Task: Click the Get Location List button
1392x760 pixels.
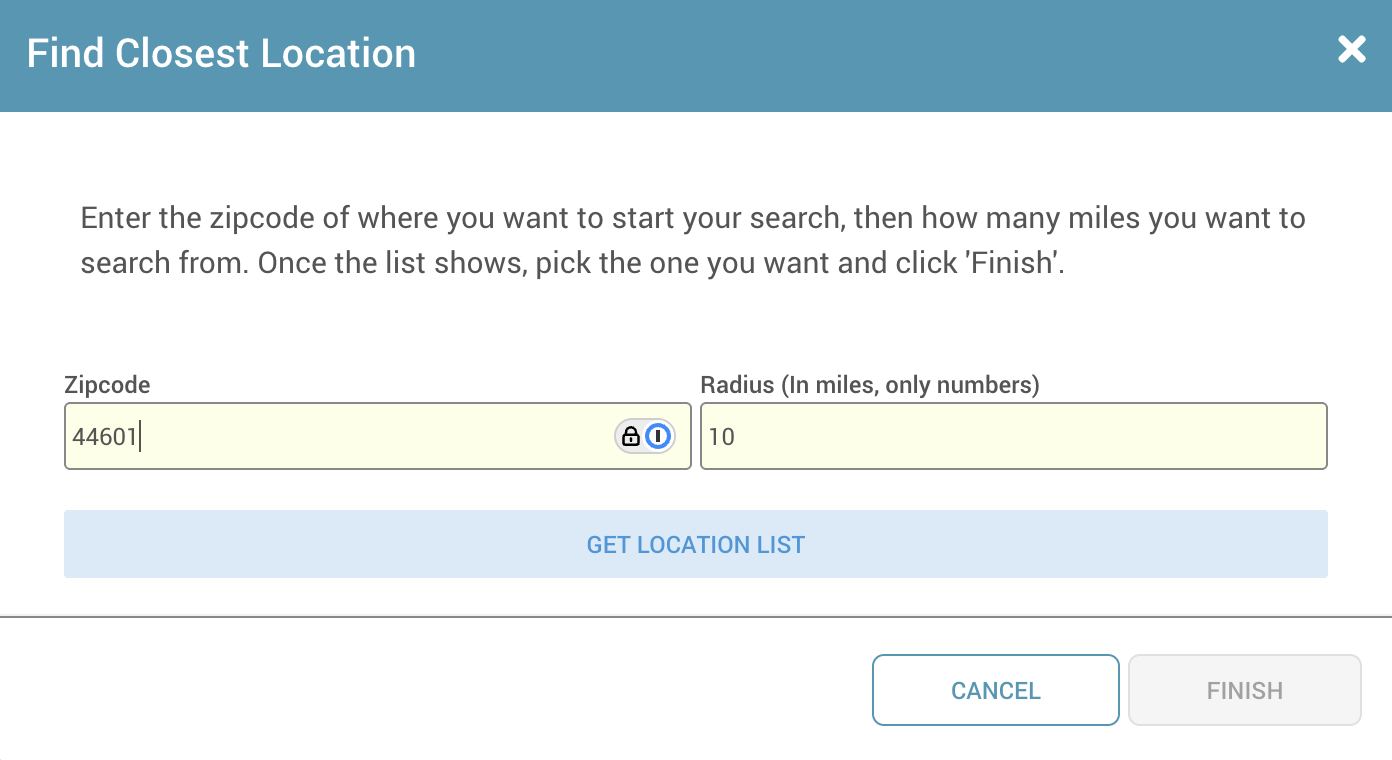Action: tap(696, 544)
